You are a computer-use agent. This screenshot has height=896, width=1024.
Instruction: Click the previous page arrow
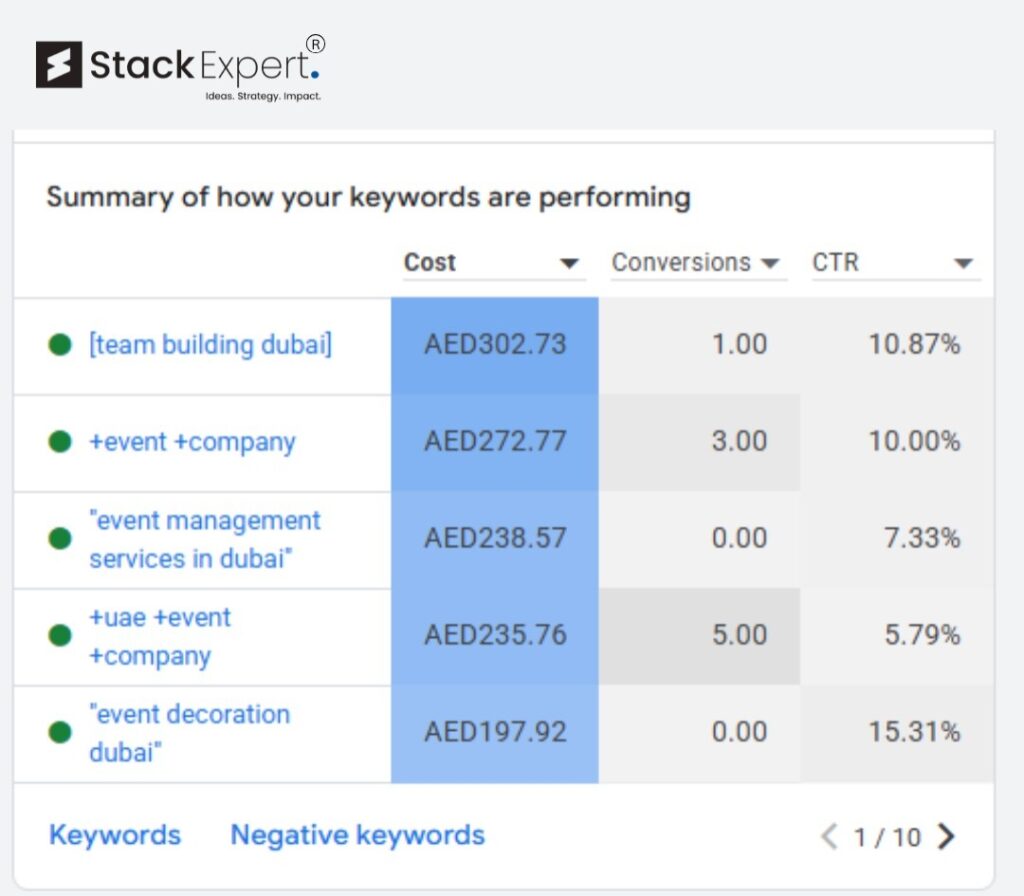[828, 835]
